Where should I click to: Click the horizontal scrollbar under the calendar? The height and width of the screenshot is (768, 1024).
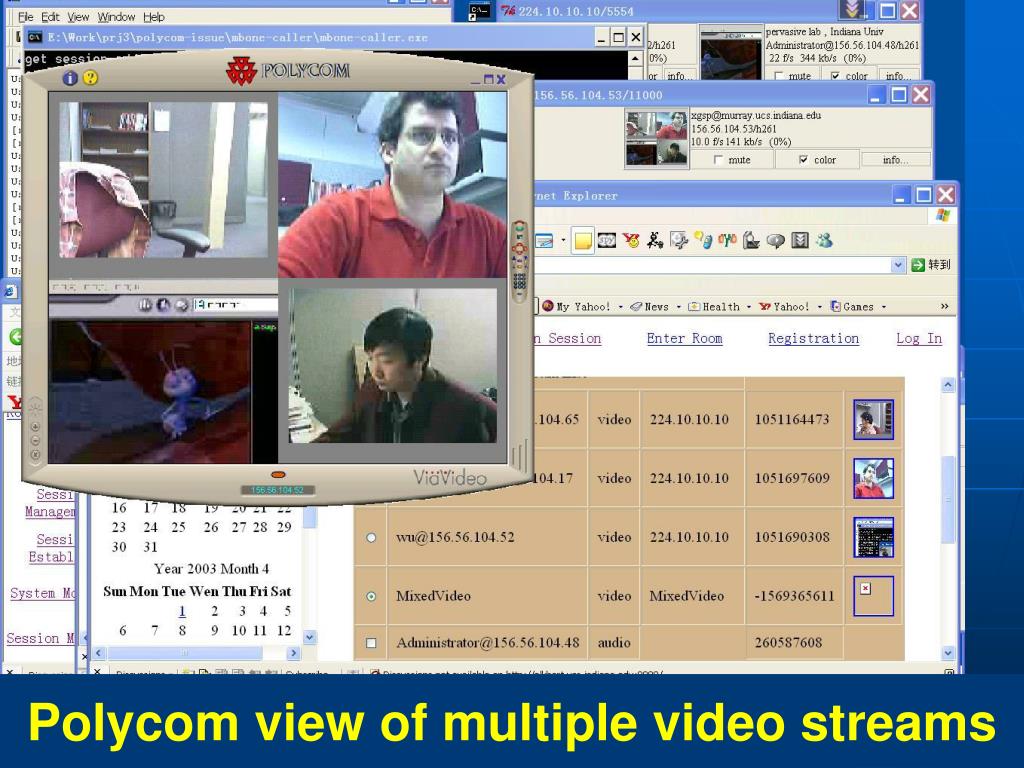pyautogui.click(x=196, y=652)
